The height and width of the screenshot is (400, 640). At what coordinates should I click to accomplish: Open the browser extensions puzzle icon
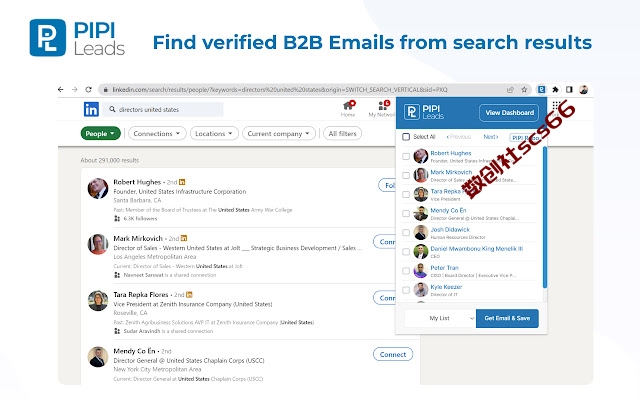pos(555,89)
